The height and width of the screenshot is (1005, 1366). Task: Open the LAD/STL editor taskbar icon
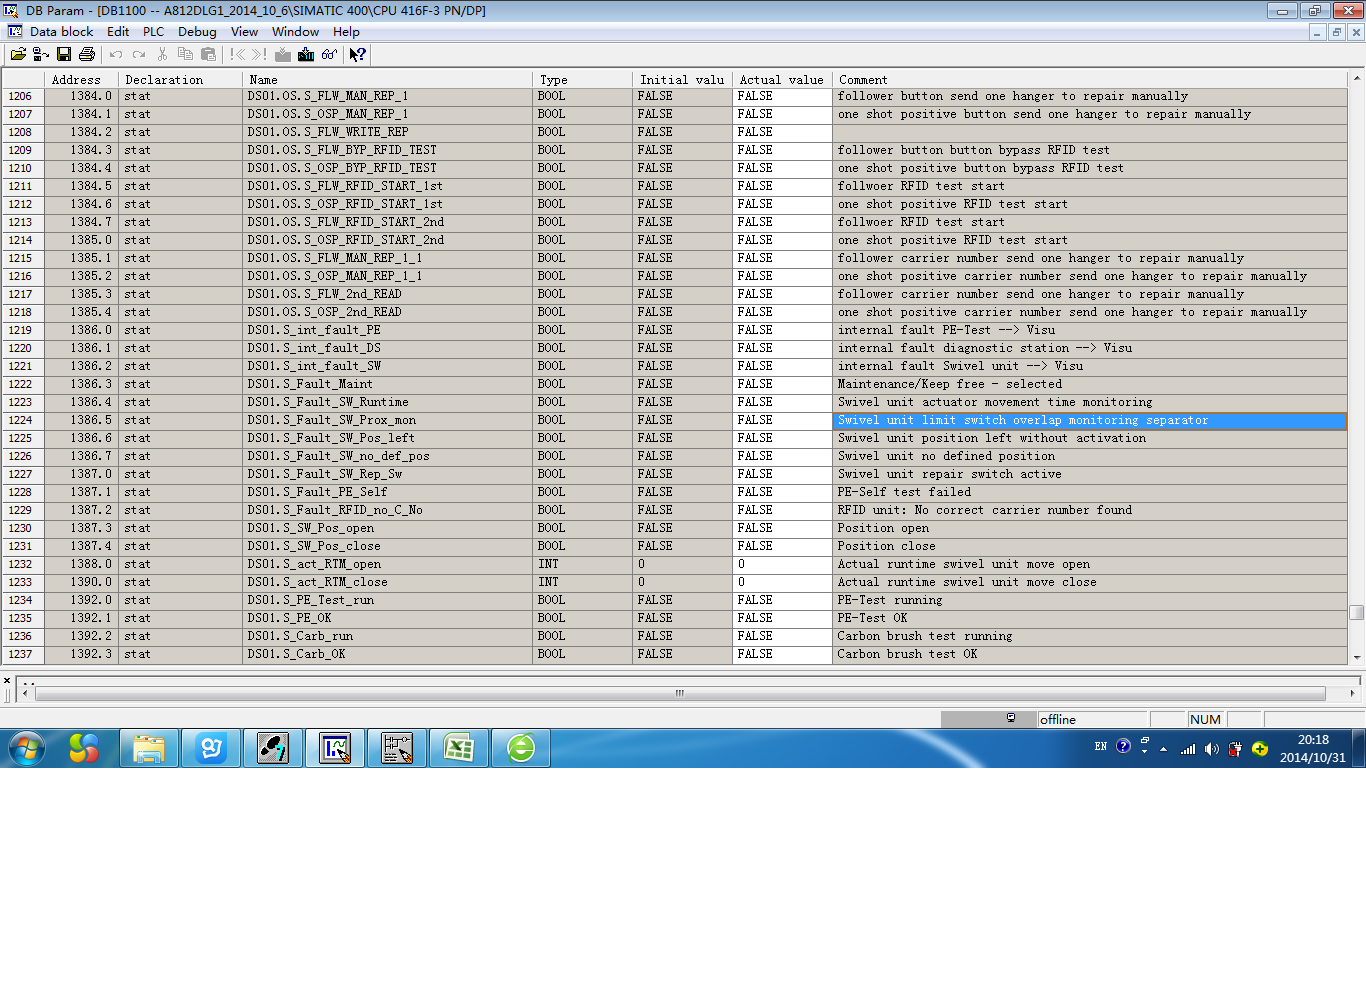point(335,748)
